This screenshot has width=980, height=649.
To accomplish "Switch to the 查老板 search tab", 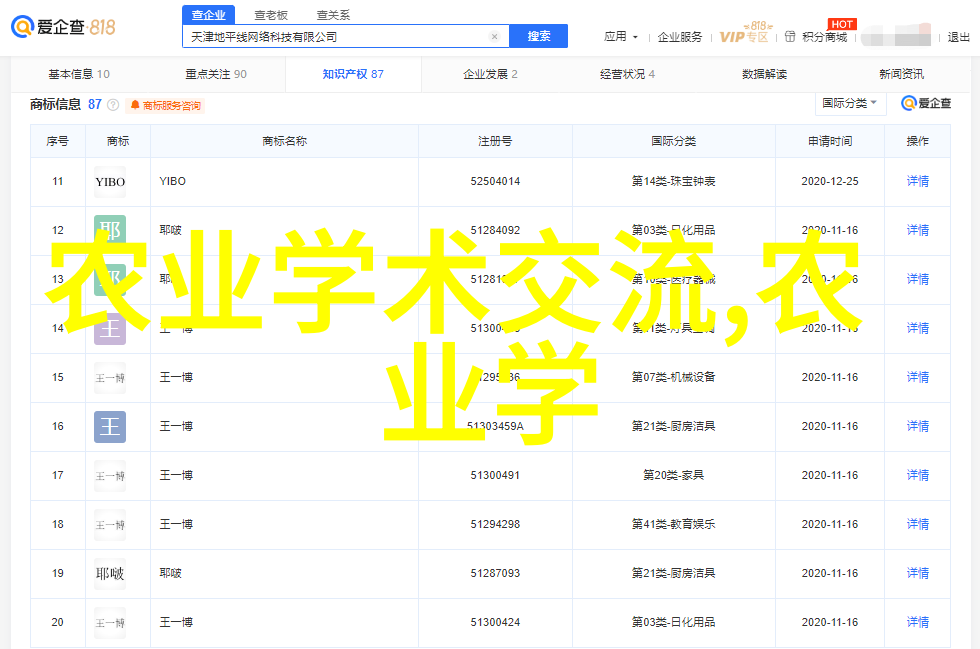I will pyautogui.click(x=271, y=15).
